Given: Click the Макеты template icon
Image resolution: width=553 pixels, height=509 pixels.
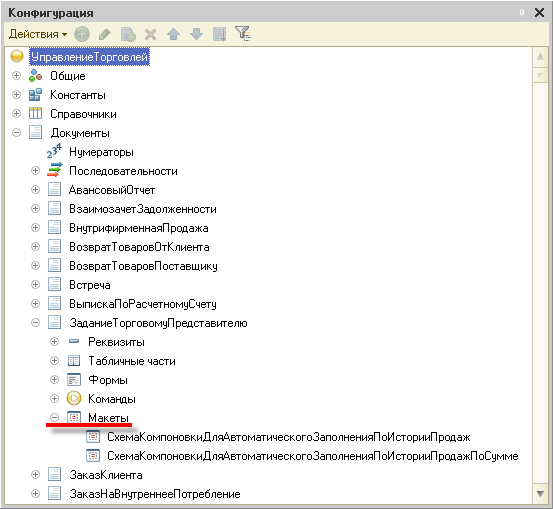Looking at the screenshot, I should point(74,418).
